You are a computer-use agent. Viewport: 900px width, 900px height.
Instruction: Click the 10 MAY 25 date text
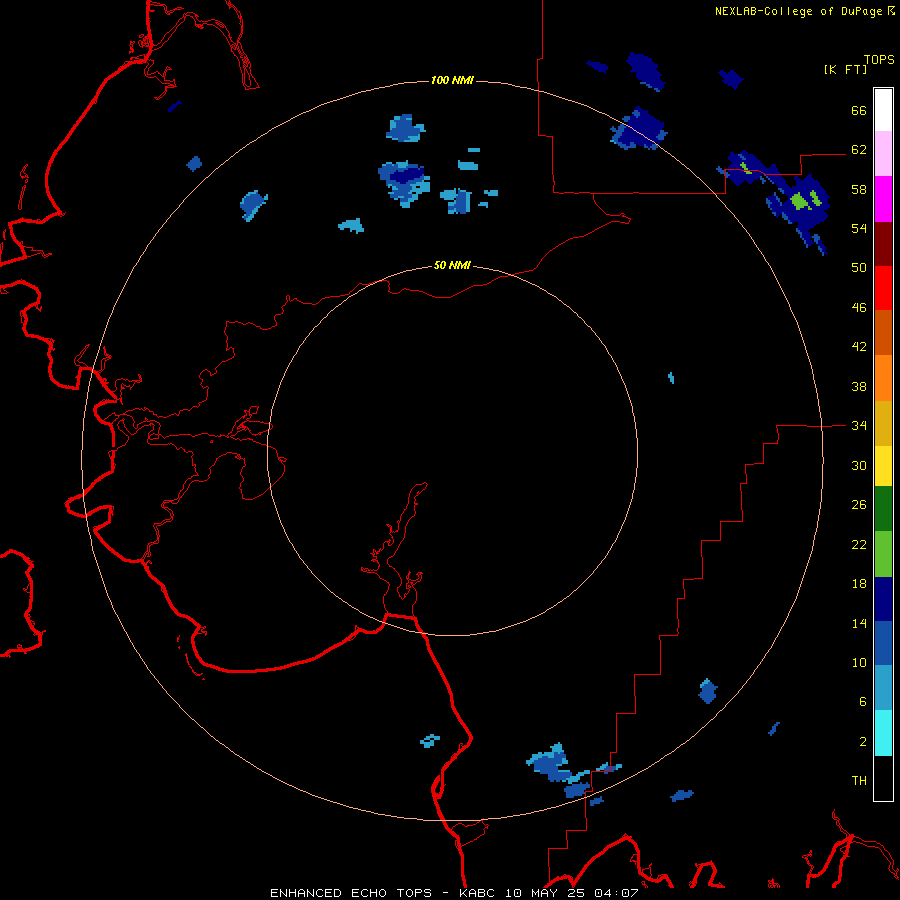546,893
